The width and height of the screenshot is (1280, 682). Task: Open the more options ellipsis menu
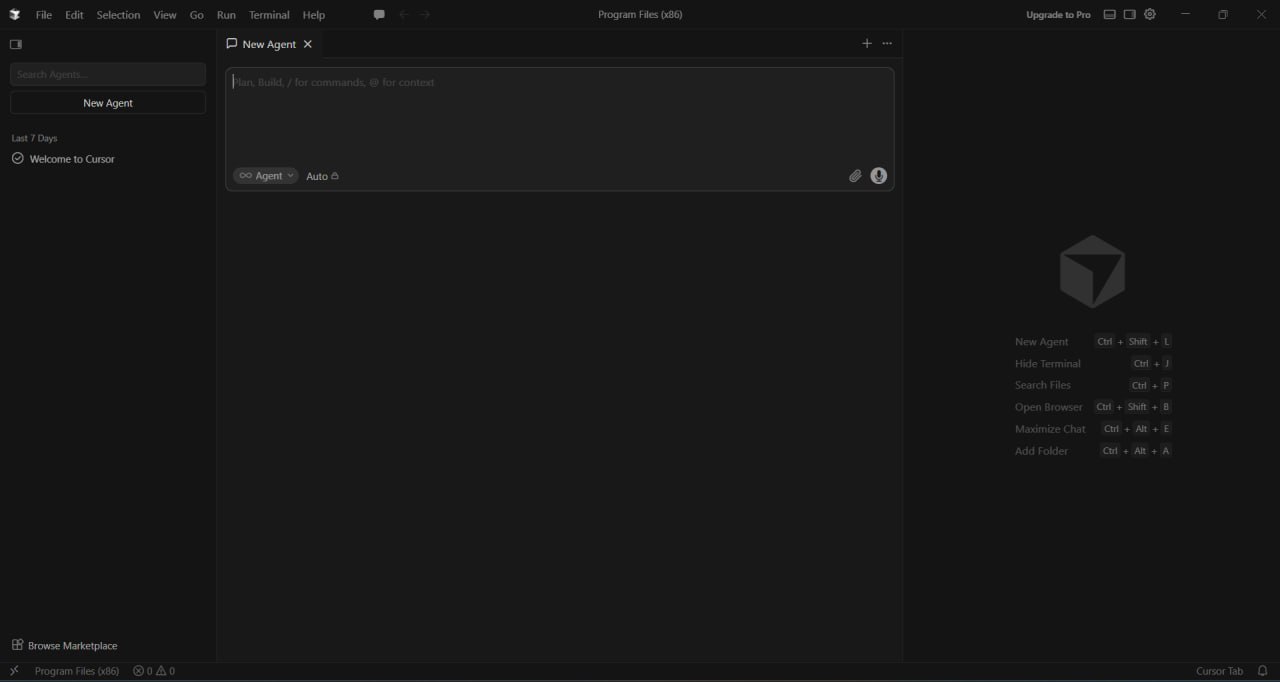coord(887,43)
